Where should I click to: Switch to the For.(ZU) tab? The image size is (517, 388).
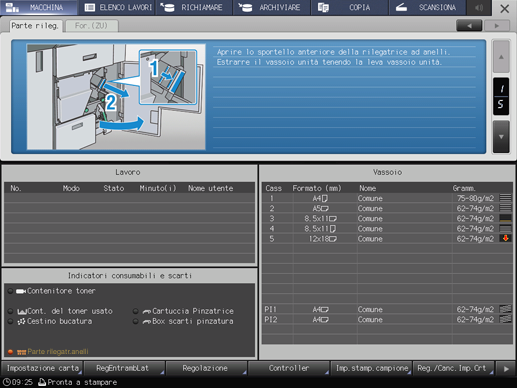92,26
